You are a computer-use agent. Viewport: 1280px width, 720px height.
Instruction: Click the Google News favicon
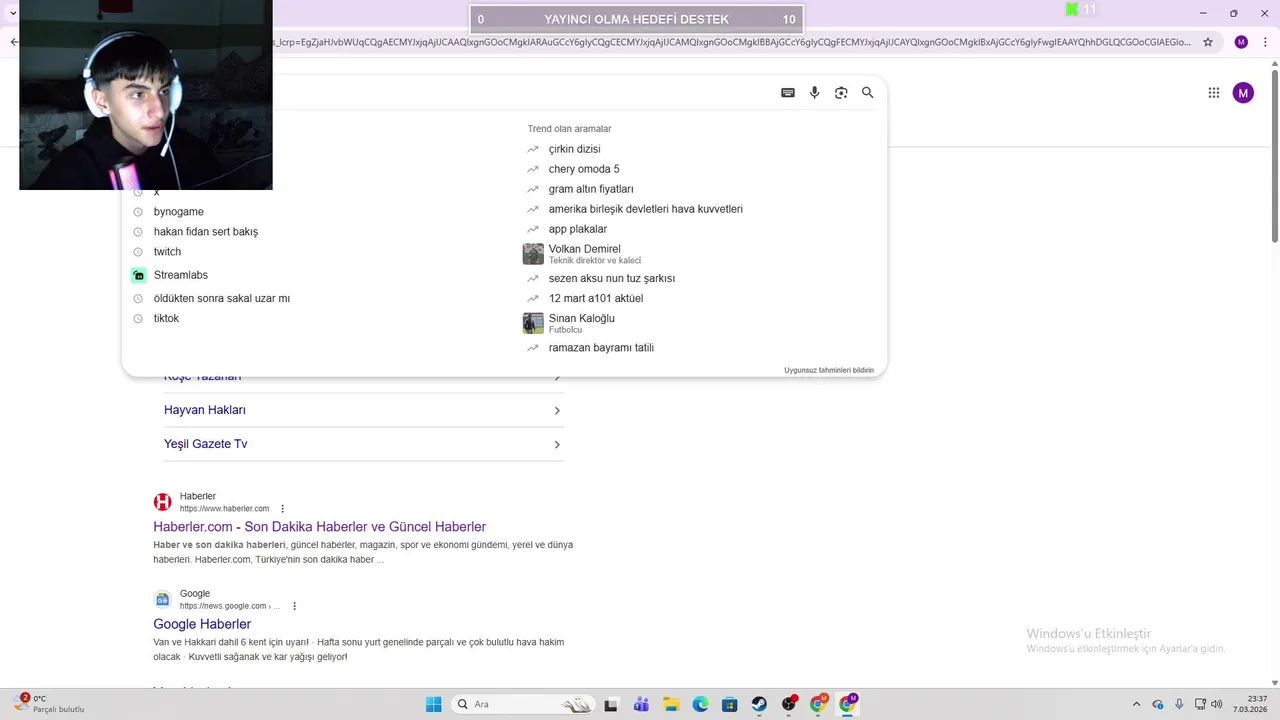click(162, 599)
